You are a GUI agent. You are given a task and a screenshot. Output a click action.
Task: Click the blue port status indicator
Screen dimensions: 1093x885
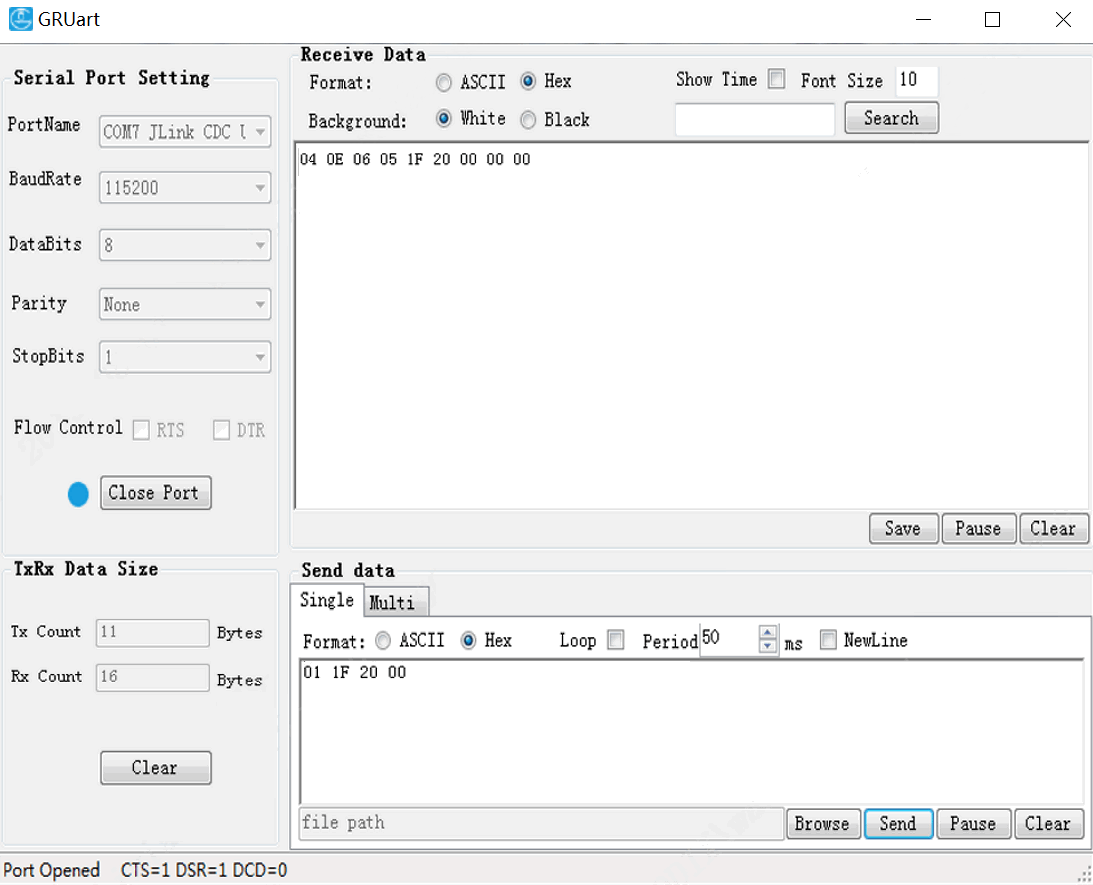pyautogui.click(x=78, y=494)
